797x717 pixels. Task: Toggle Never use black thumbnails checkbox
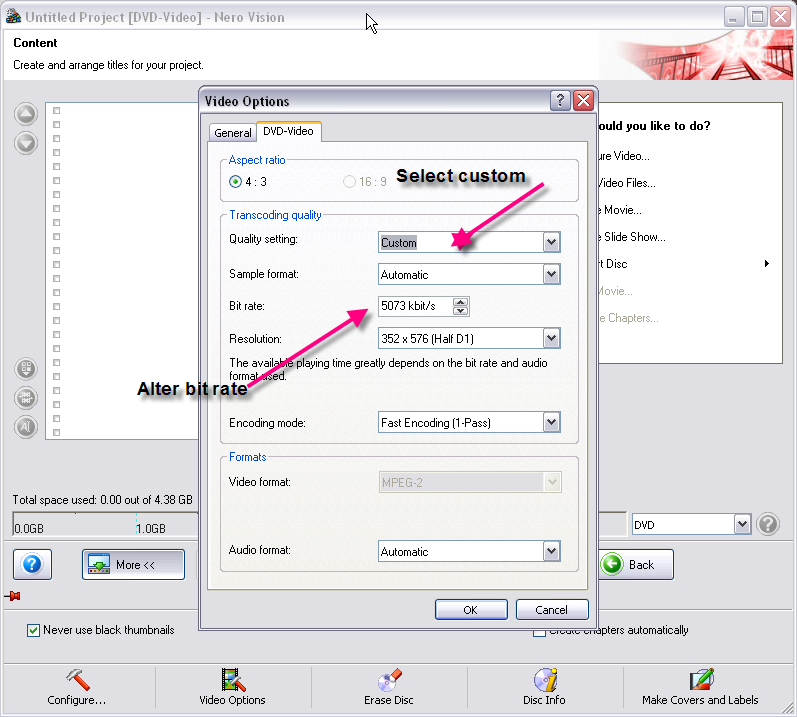click(x=34, y=630)
